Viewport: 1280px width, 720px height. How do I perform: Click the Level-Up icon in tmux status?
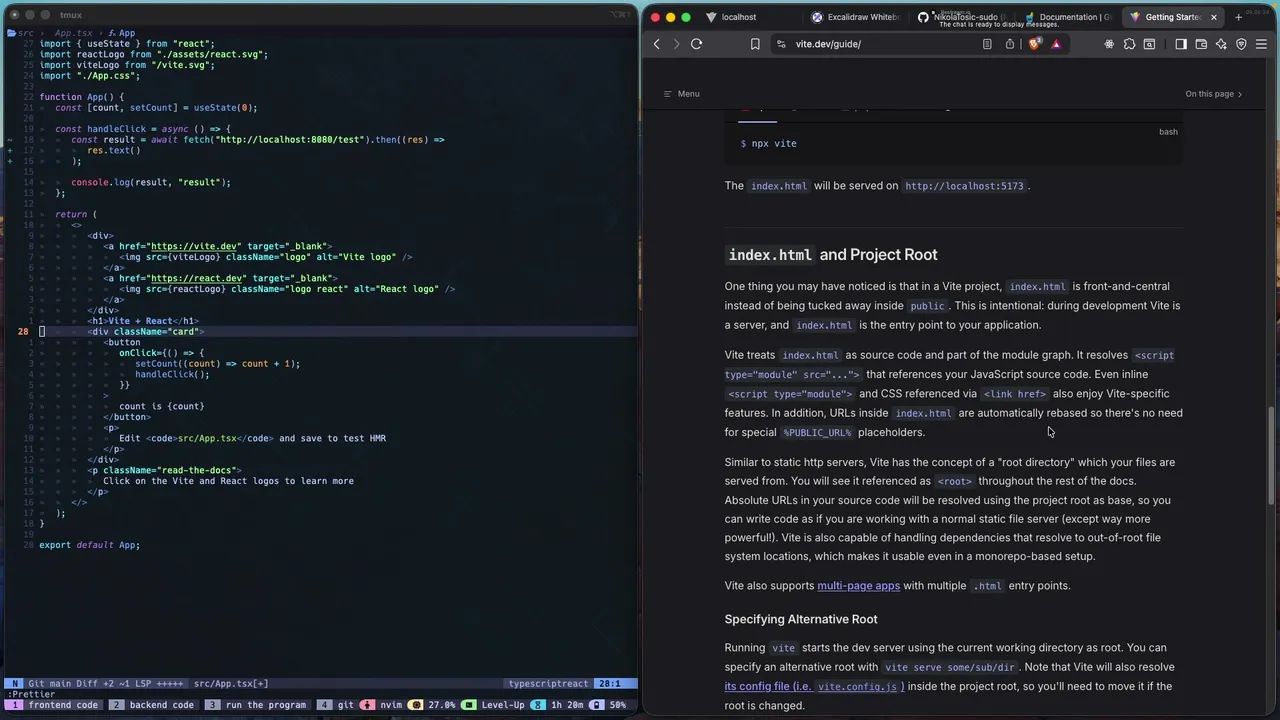coord(469,705)
